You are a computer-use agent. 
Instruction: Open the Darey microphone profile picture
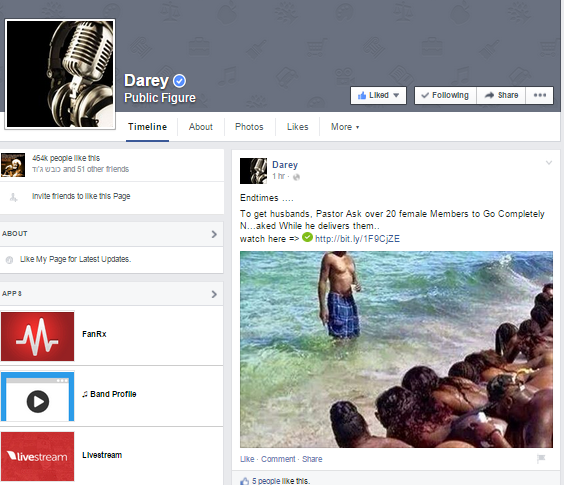coord(60,74)
